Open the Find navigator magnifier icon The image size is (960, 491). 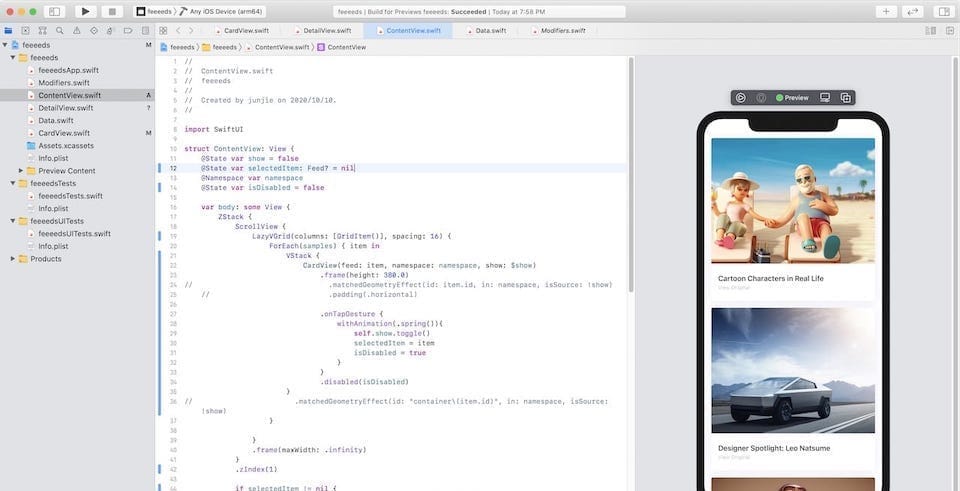pyautogui.click(x=59, y=31)
